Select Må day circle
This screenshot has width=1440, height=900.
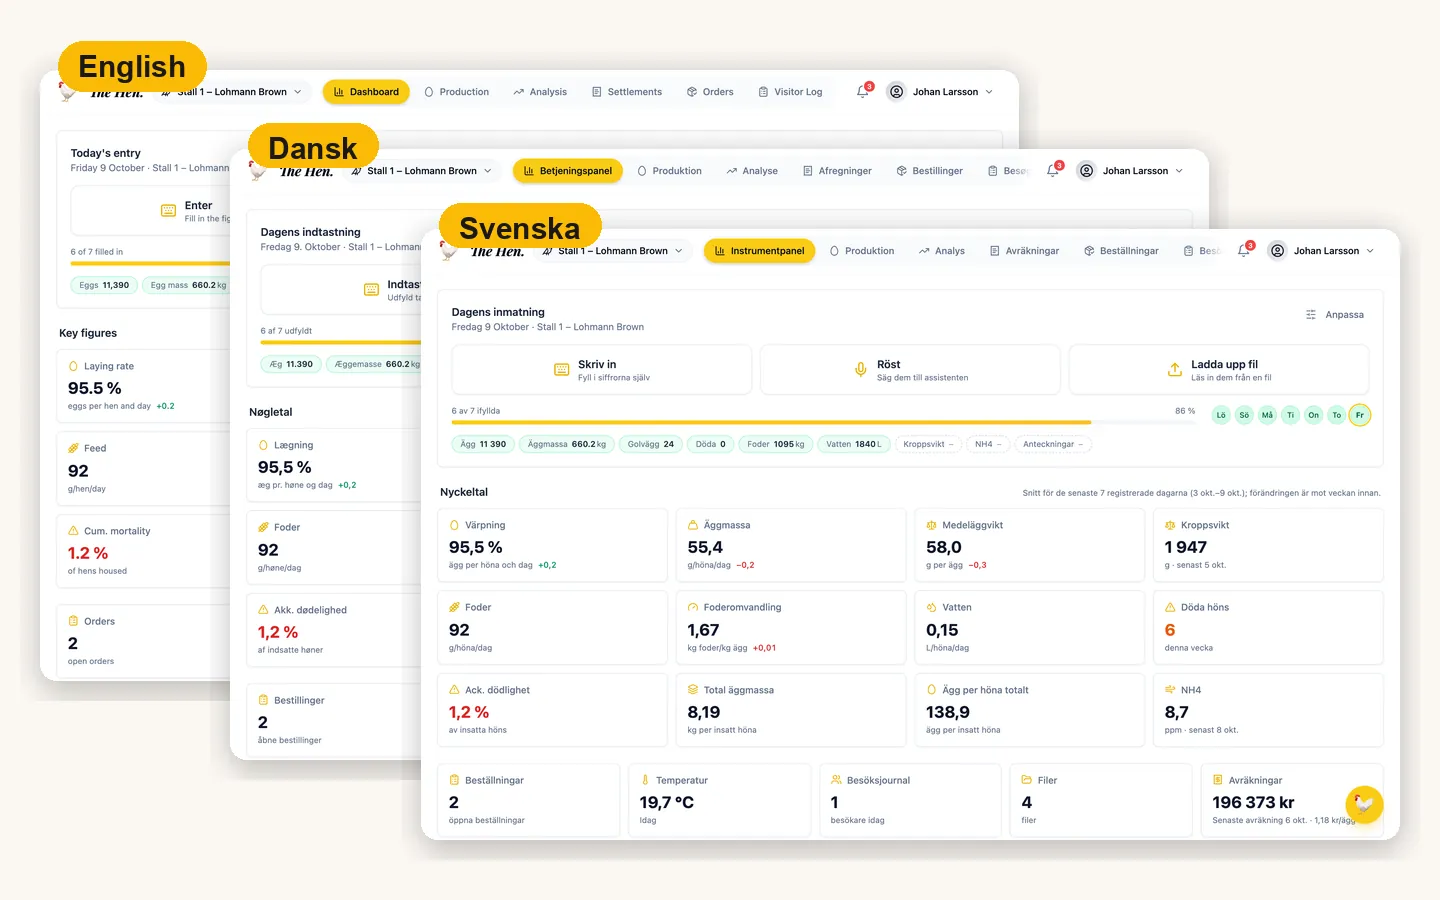pyautogui.click(x=1267, y=415)
